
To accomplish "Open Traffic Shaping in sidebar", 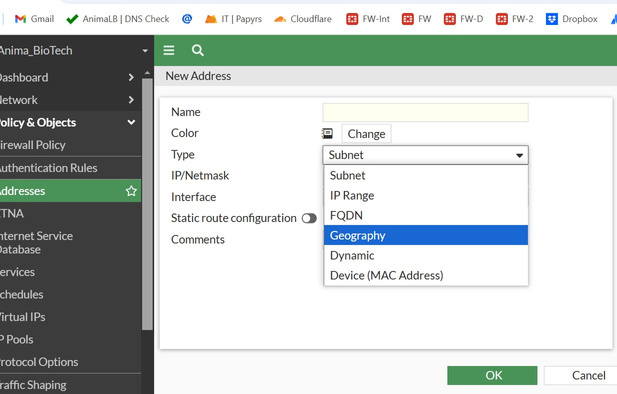I will pyautogui.click(x=70, y=385).
